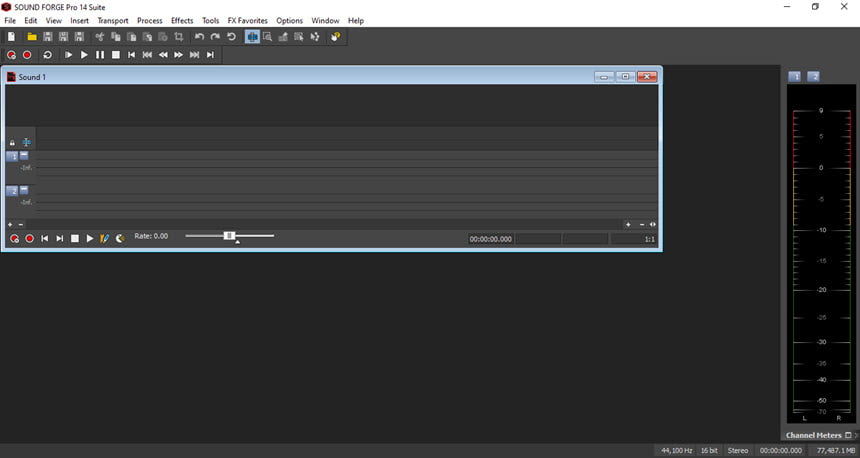This screenshot has width=860, height=458.
Task: Open the View menu
Action: [x=53, y=20]
